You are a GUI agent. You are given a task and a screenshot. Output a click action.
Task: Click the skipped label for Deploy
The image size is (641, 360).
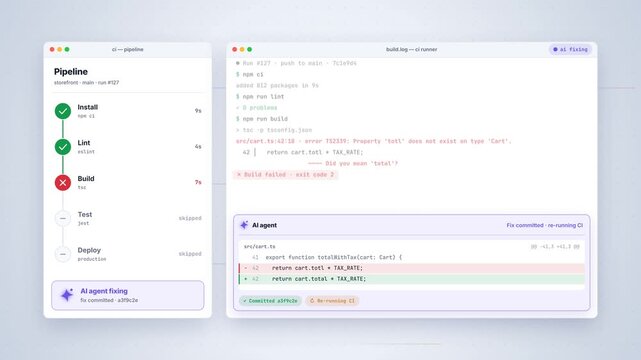click(190, 254)
